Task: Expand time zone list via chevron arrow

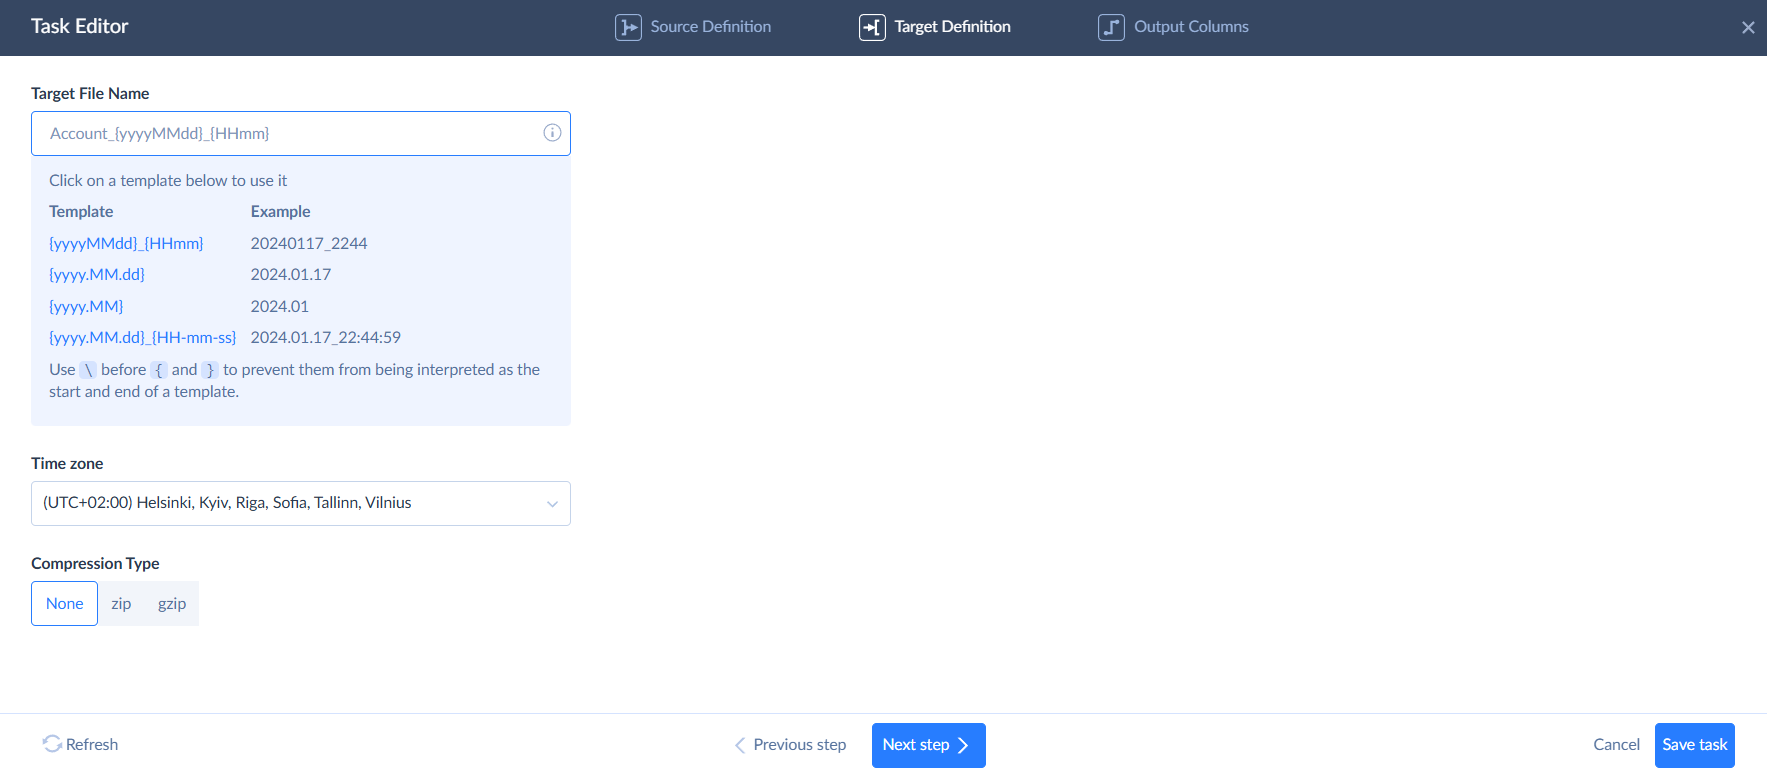Action: [552, 504]
